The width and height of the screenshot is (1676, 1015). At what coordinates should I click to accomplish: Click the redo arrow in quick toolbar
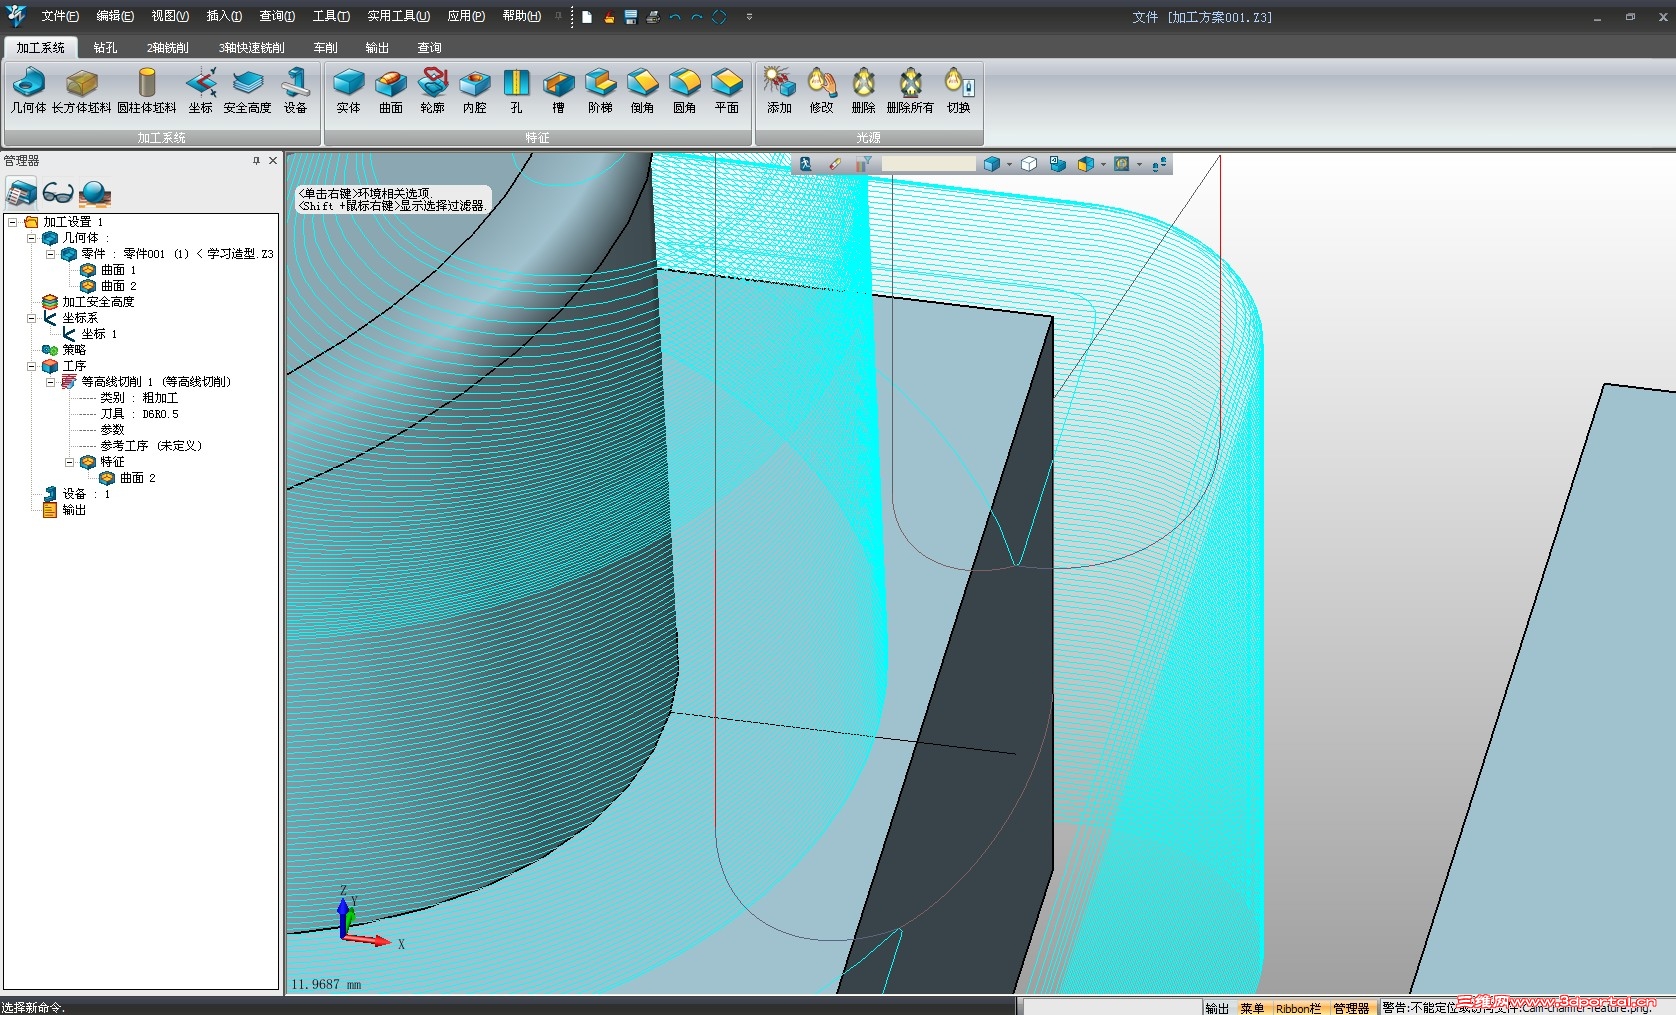(x=697, y=17)
